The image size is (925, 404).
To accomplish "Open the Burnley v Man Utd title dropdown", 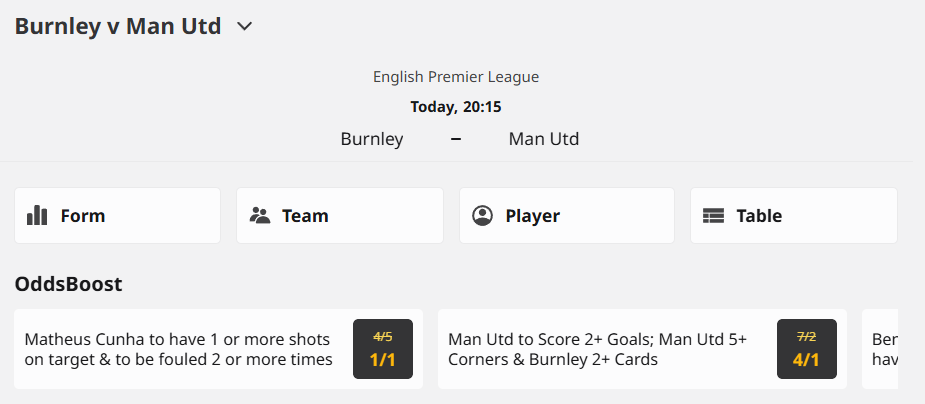I will 118,27.
